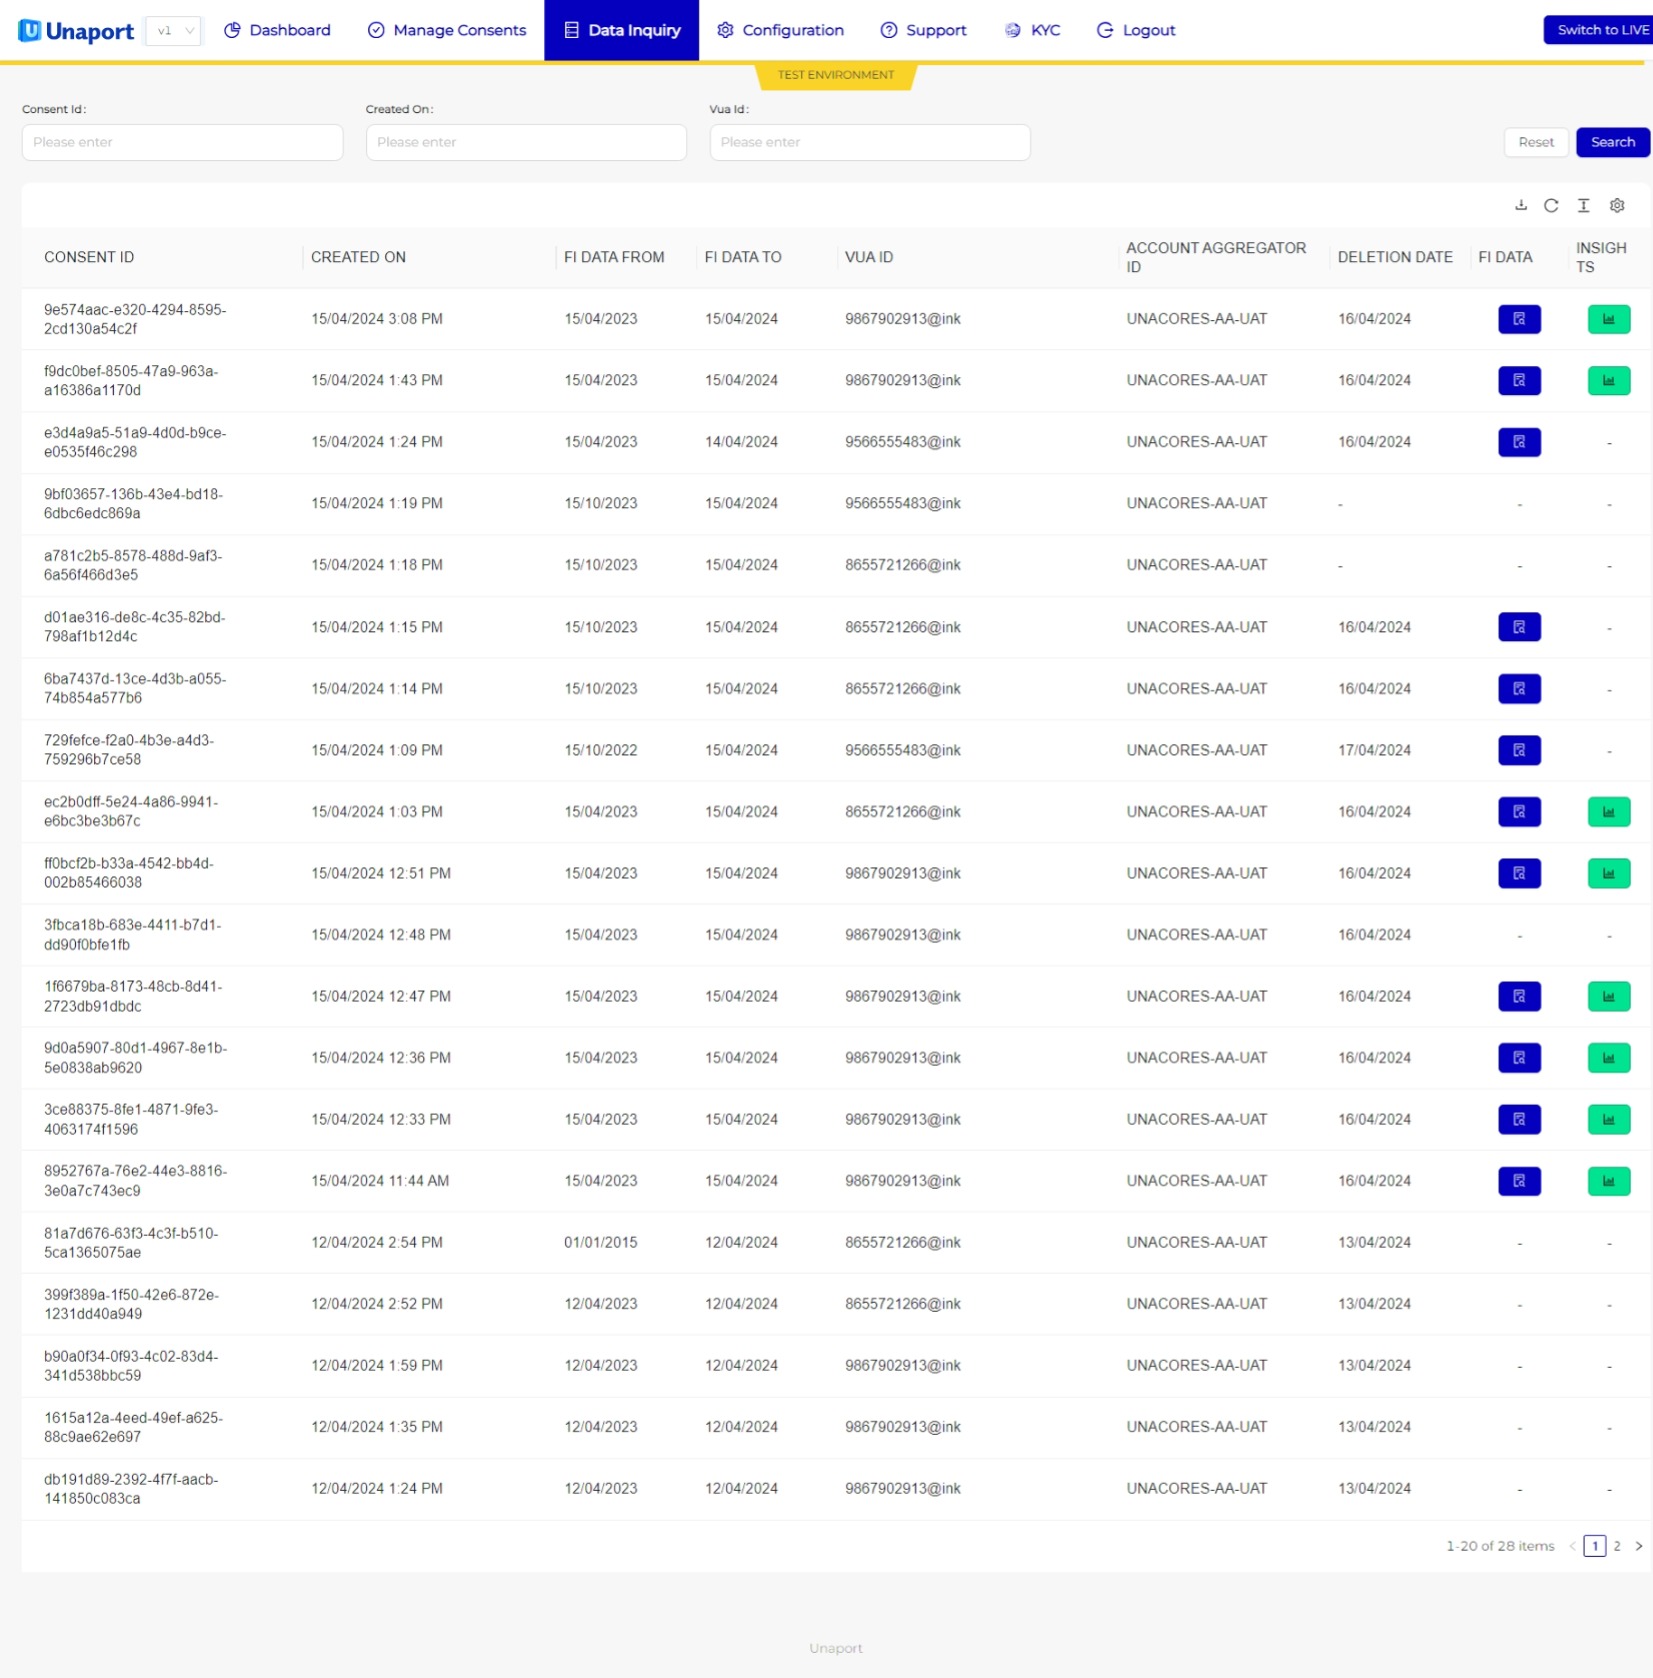
Task: Open FI Data for consent ff0bcf2b
Action: pos(1518,873)
